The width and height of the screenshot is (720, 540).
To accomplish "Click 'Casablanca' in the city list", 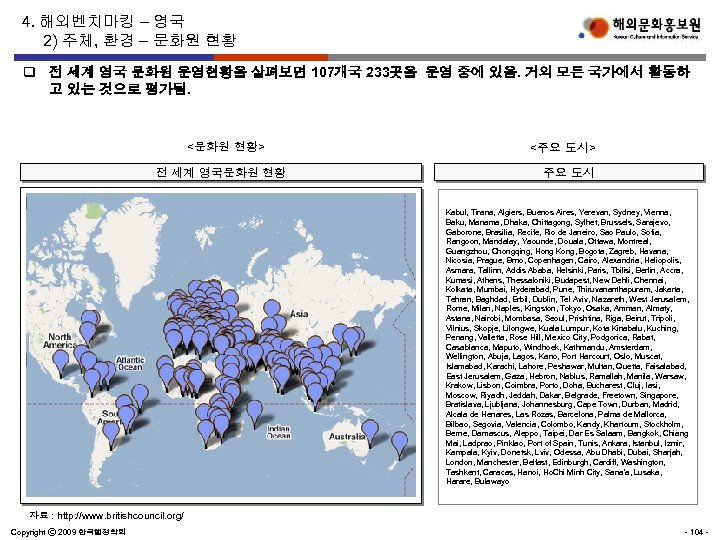I will [467, 348].
